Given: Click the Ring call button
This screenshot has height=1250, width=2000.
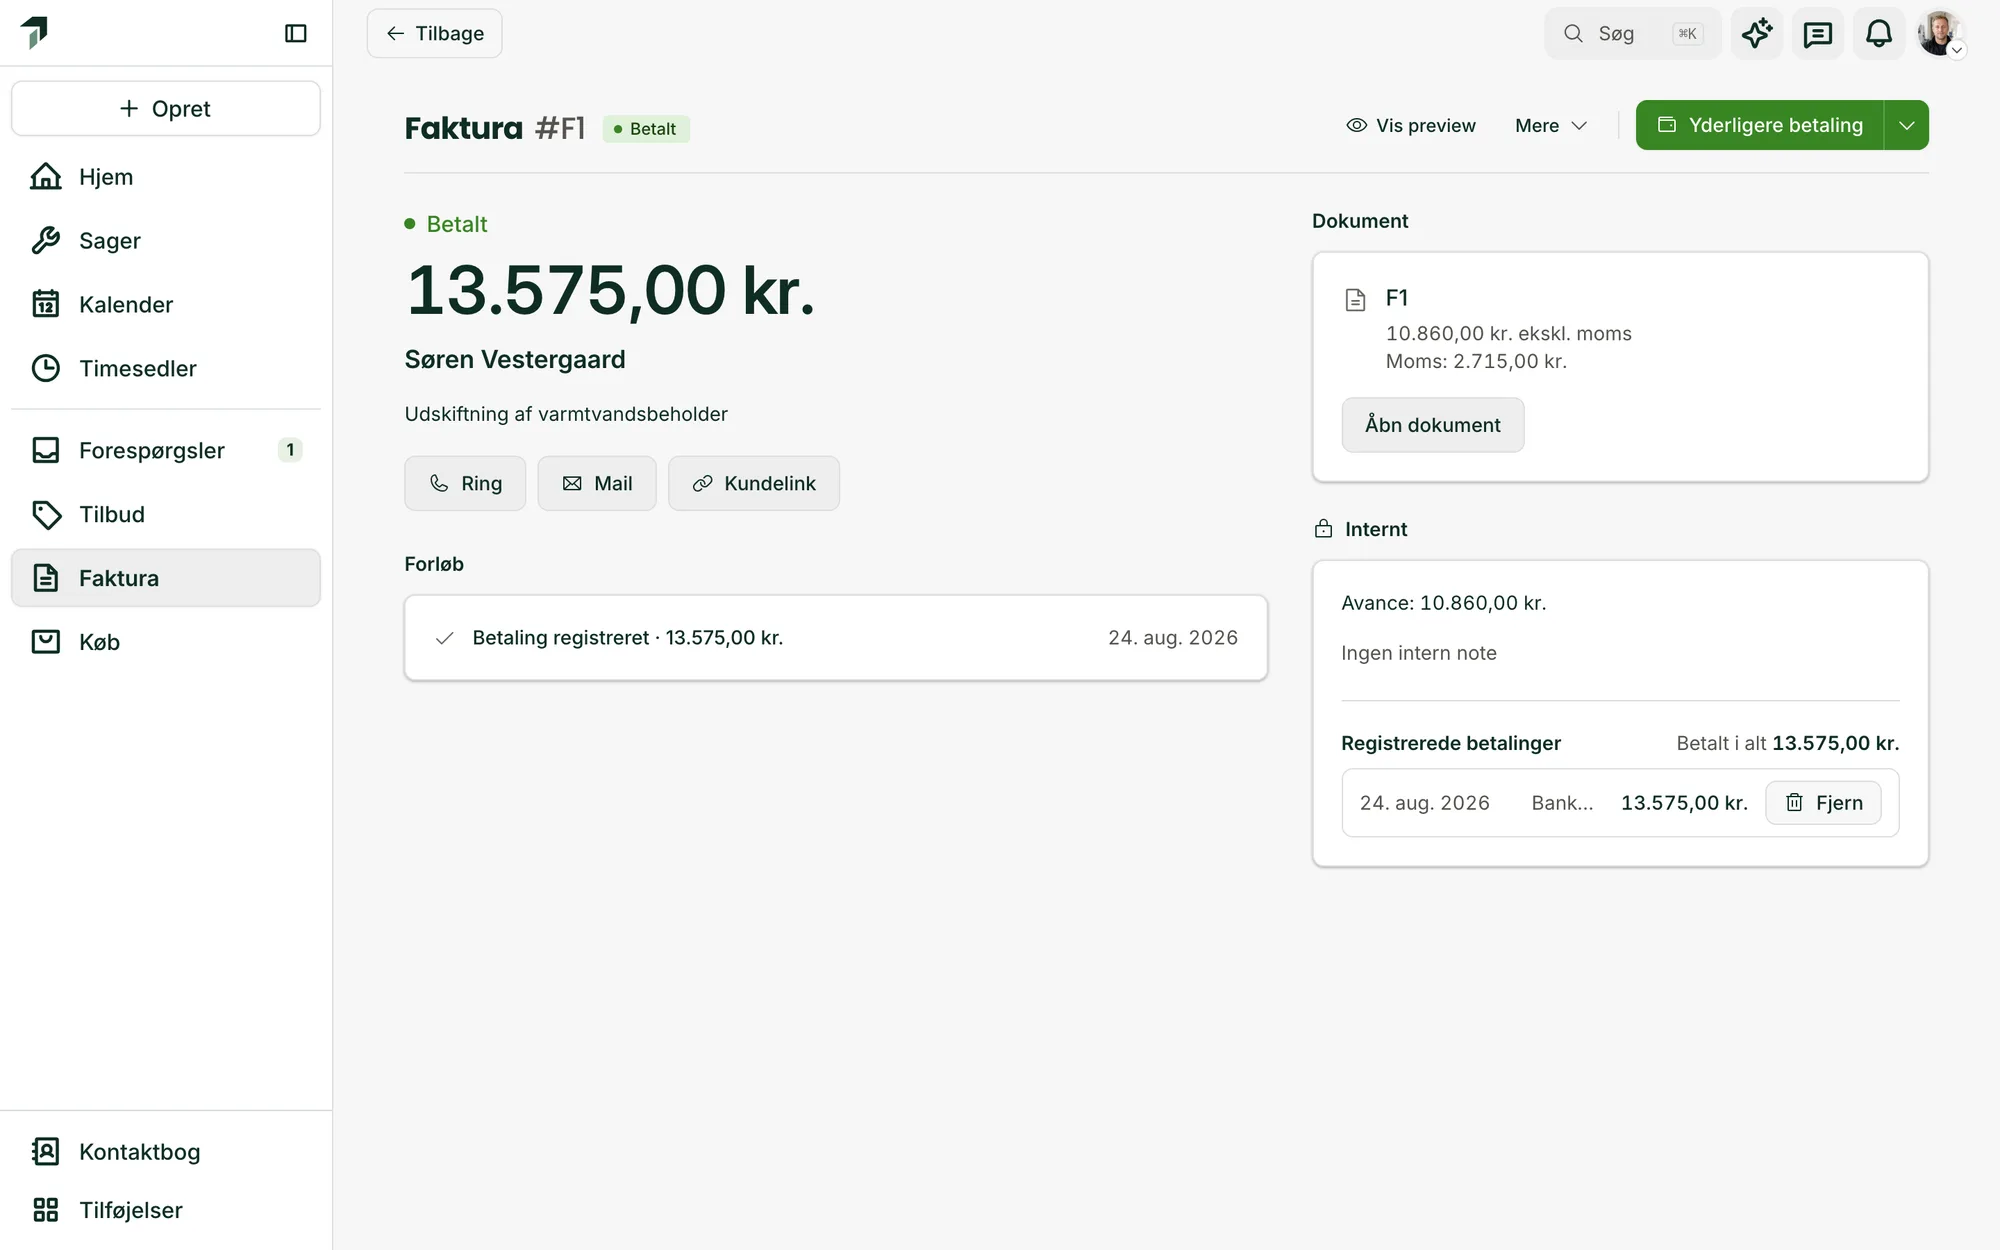Looking at the screenshot, I should coord(465,483).
